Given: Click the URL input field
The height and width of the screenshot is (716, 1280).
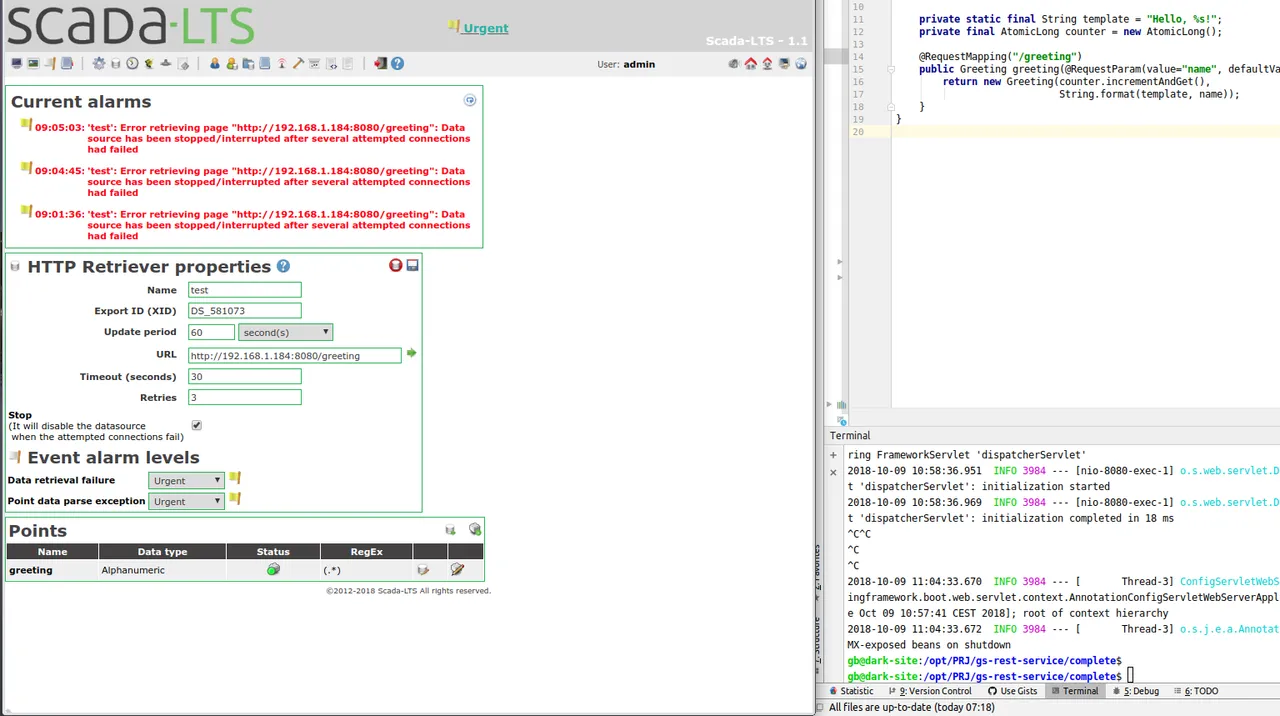Looking at the screenshot, I should click(x=294, y=355).
